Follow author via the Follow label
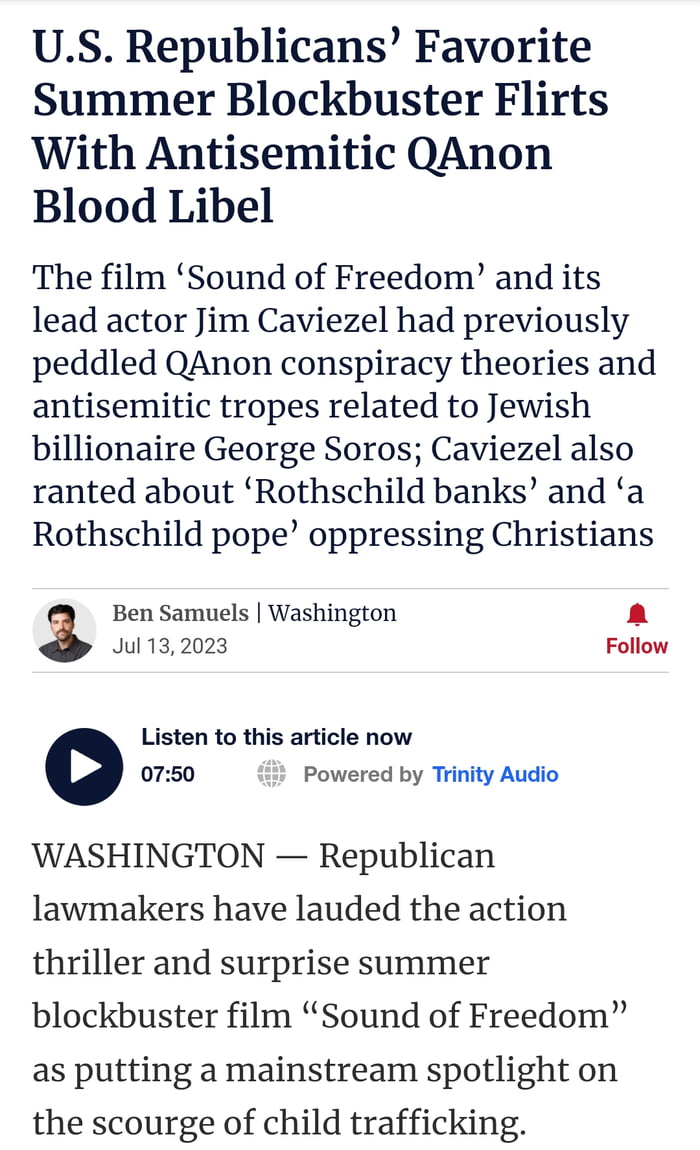This screenshot has height=1150, width=700. (637, 646)
